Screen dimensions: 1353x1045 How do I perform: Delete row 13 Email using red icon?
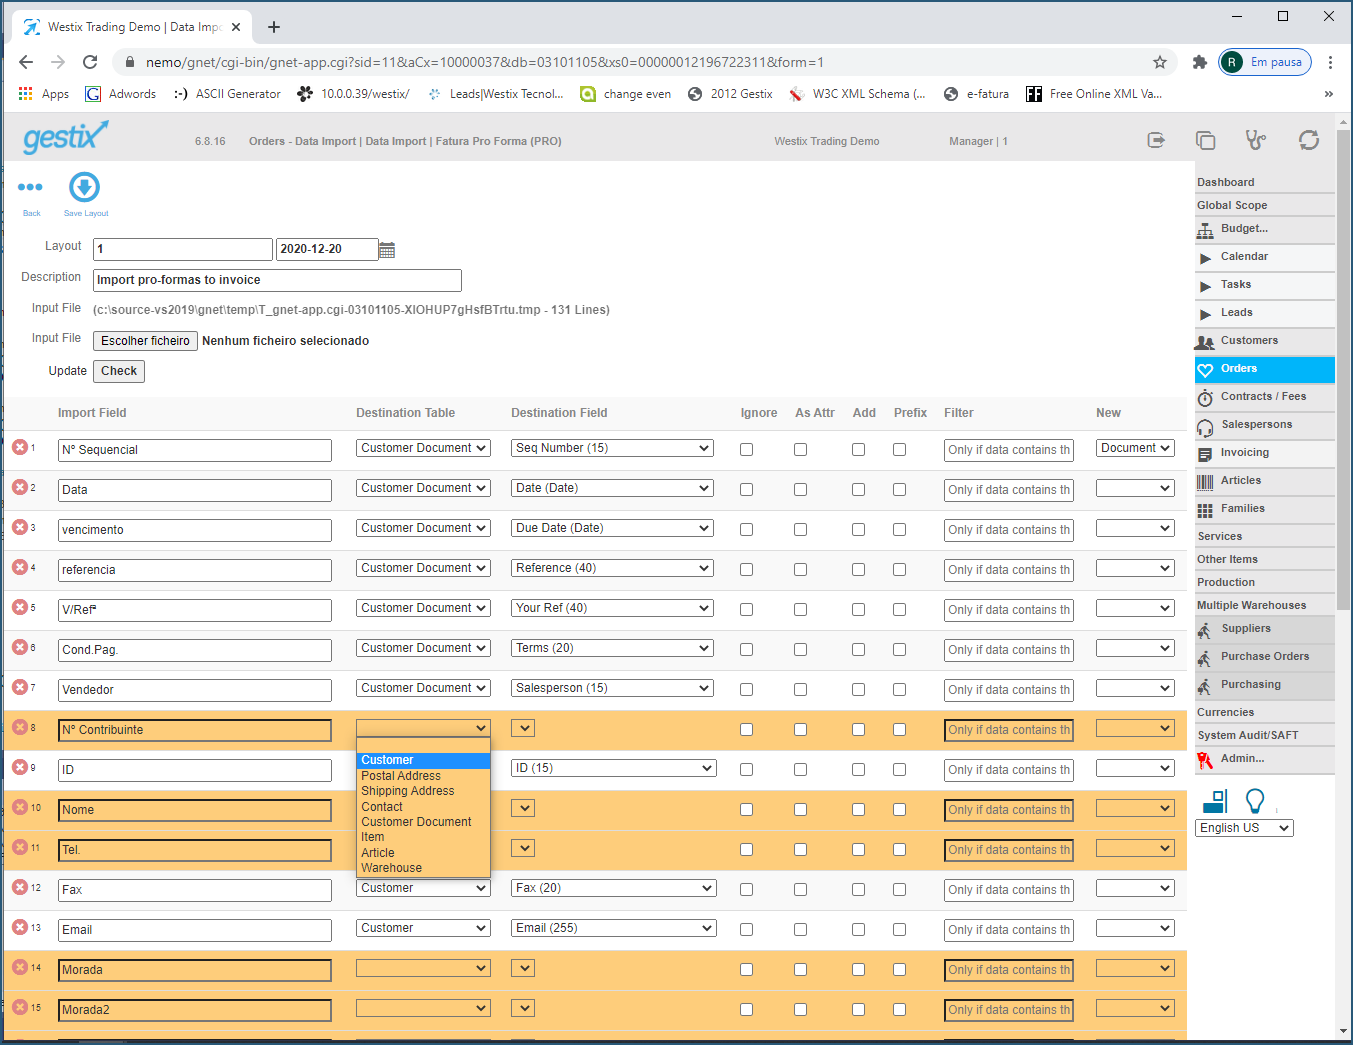click(x=20, y=927)
